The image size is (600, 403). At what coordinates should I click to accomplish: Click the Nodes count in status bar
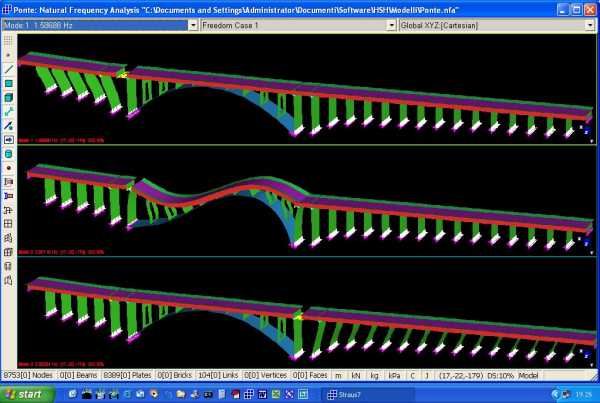pyautogui.click(x=28, y=374)
